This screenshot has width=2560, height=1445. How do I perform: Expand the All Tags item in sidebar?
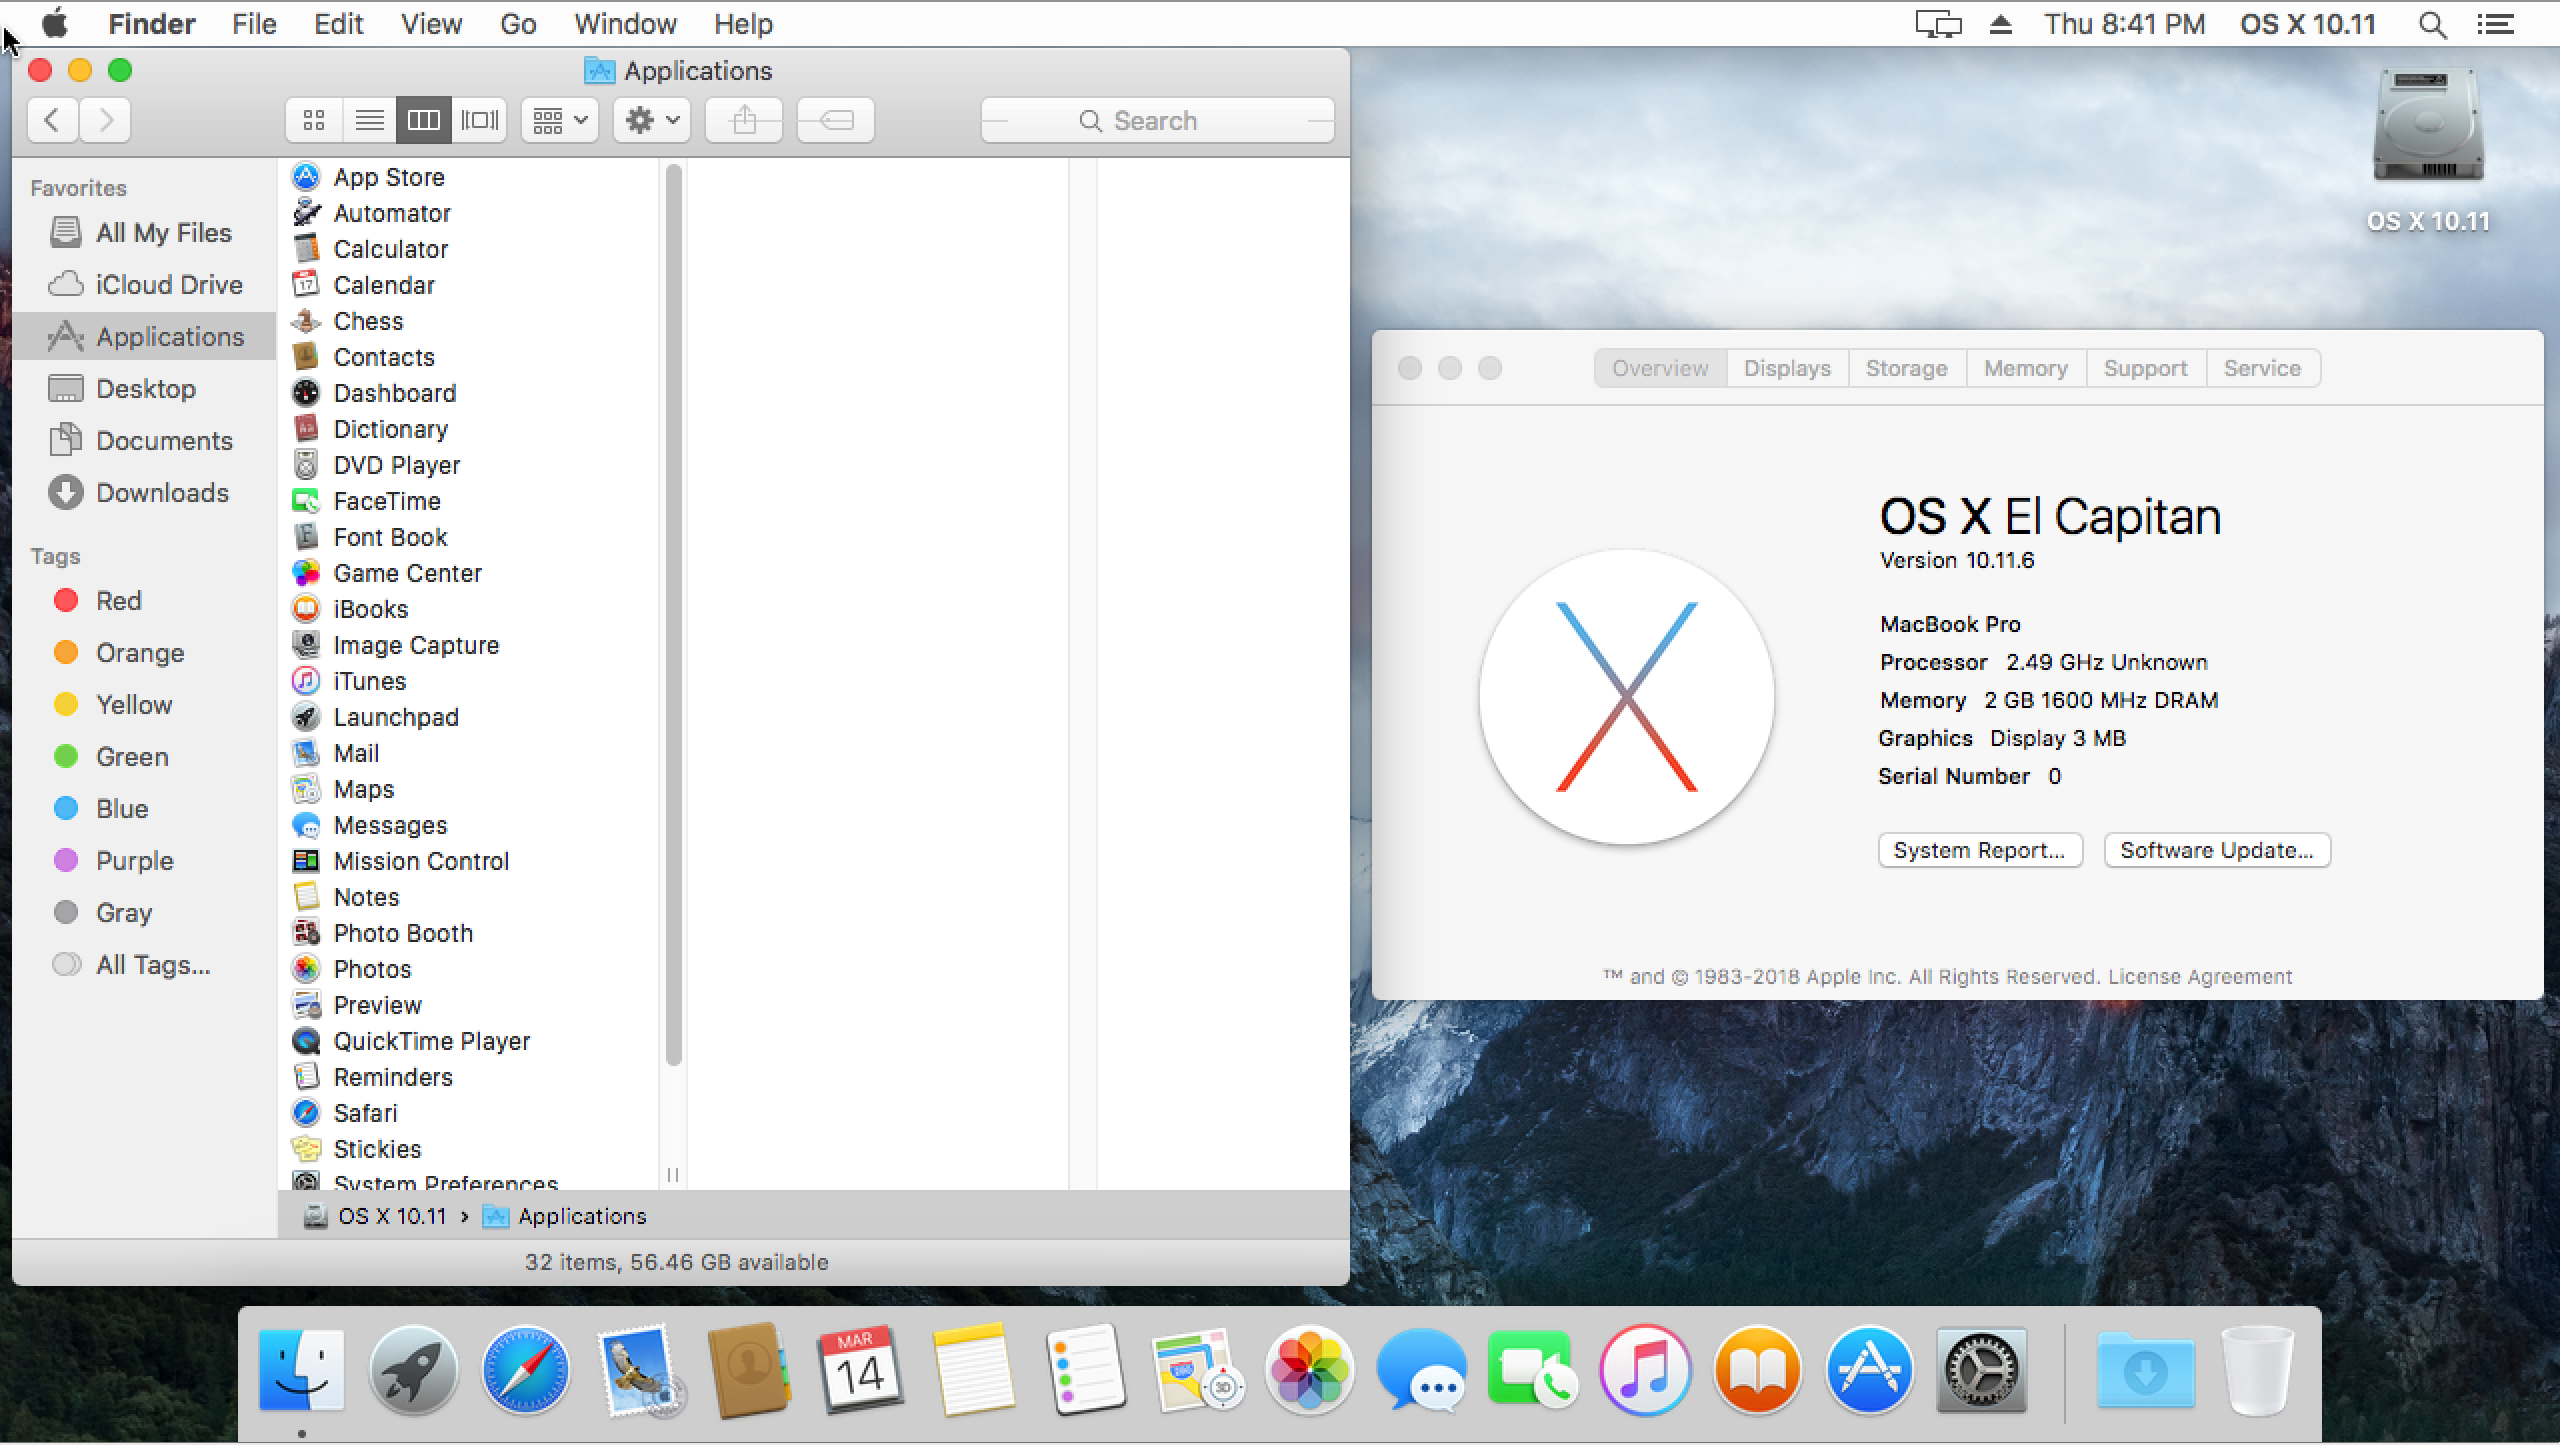151,963
